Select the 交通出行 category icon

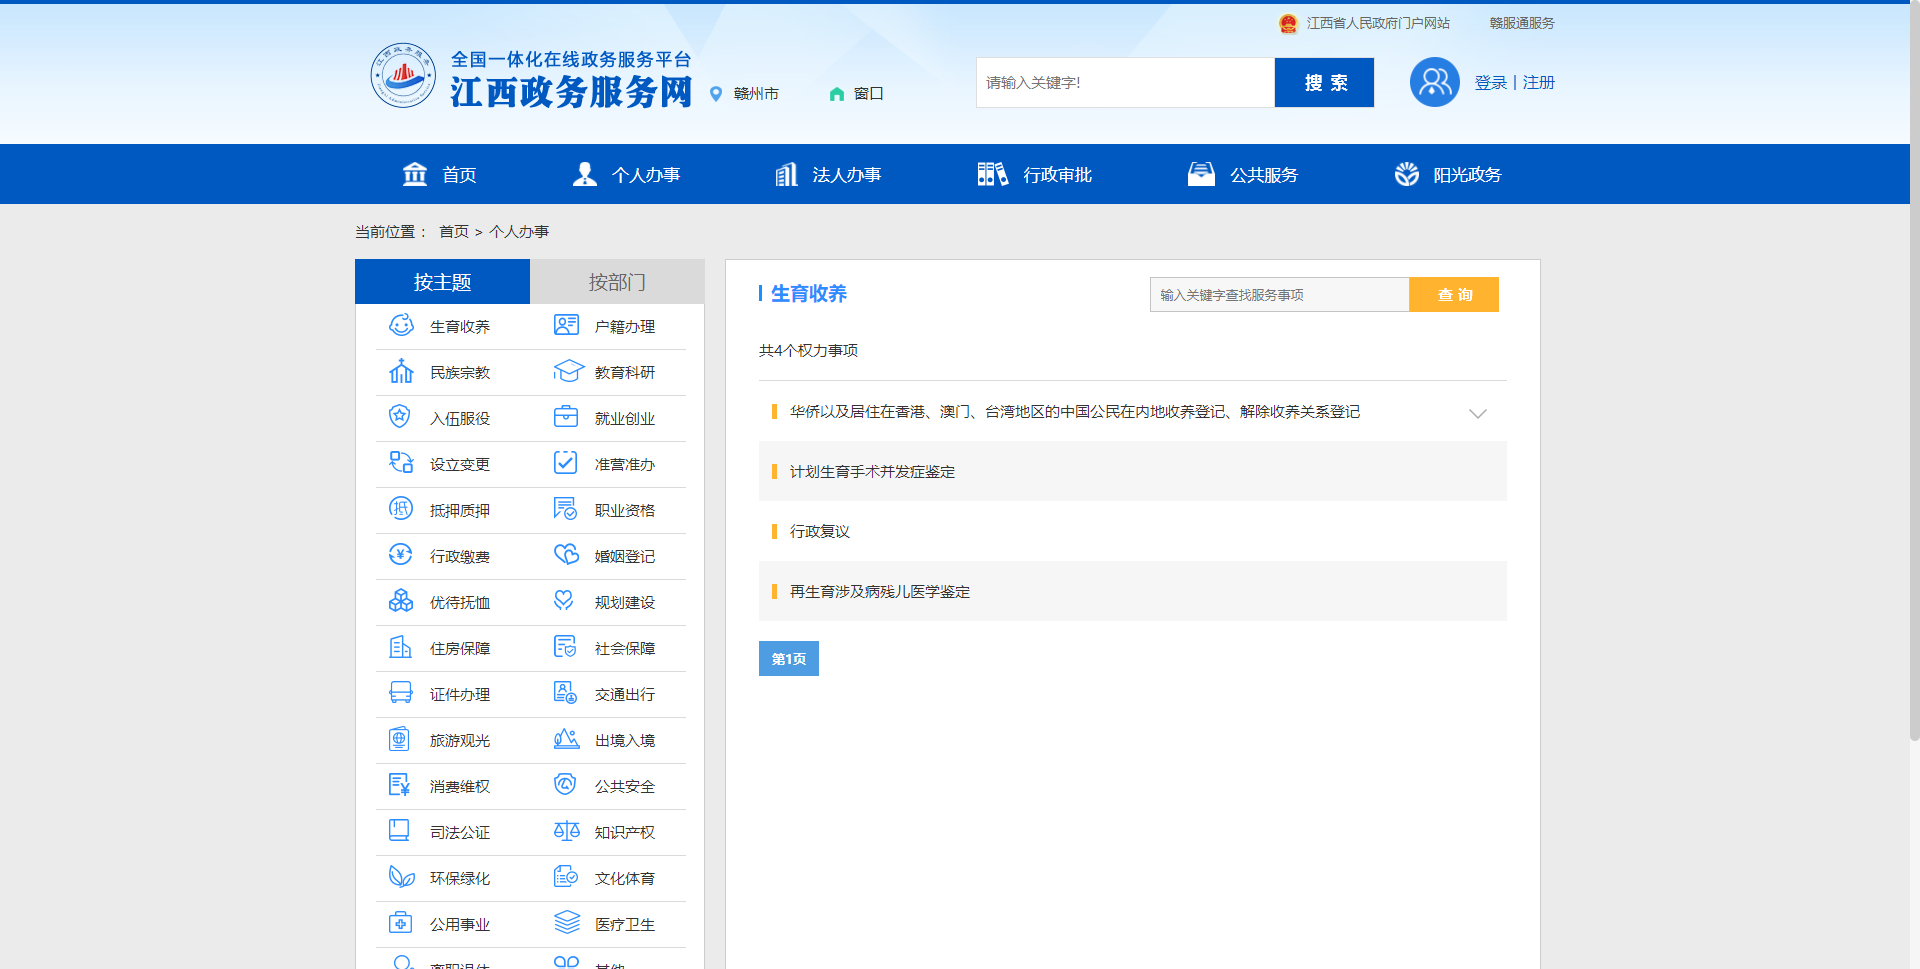coord(565,693)
